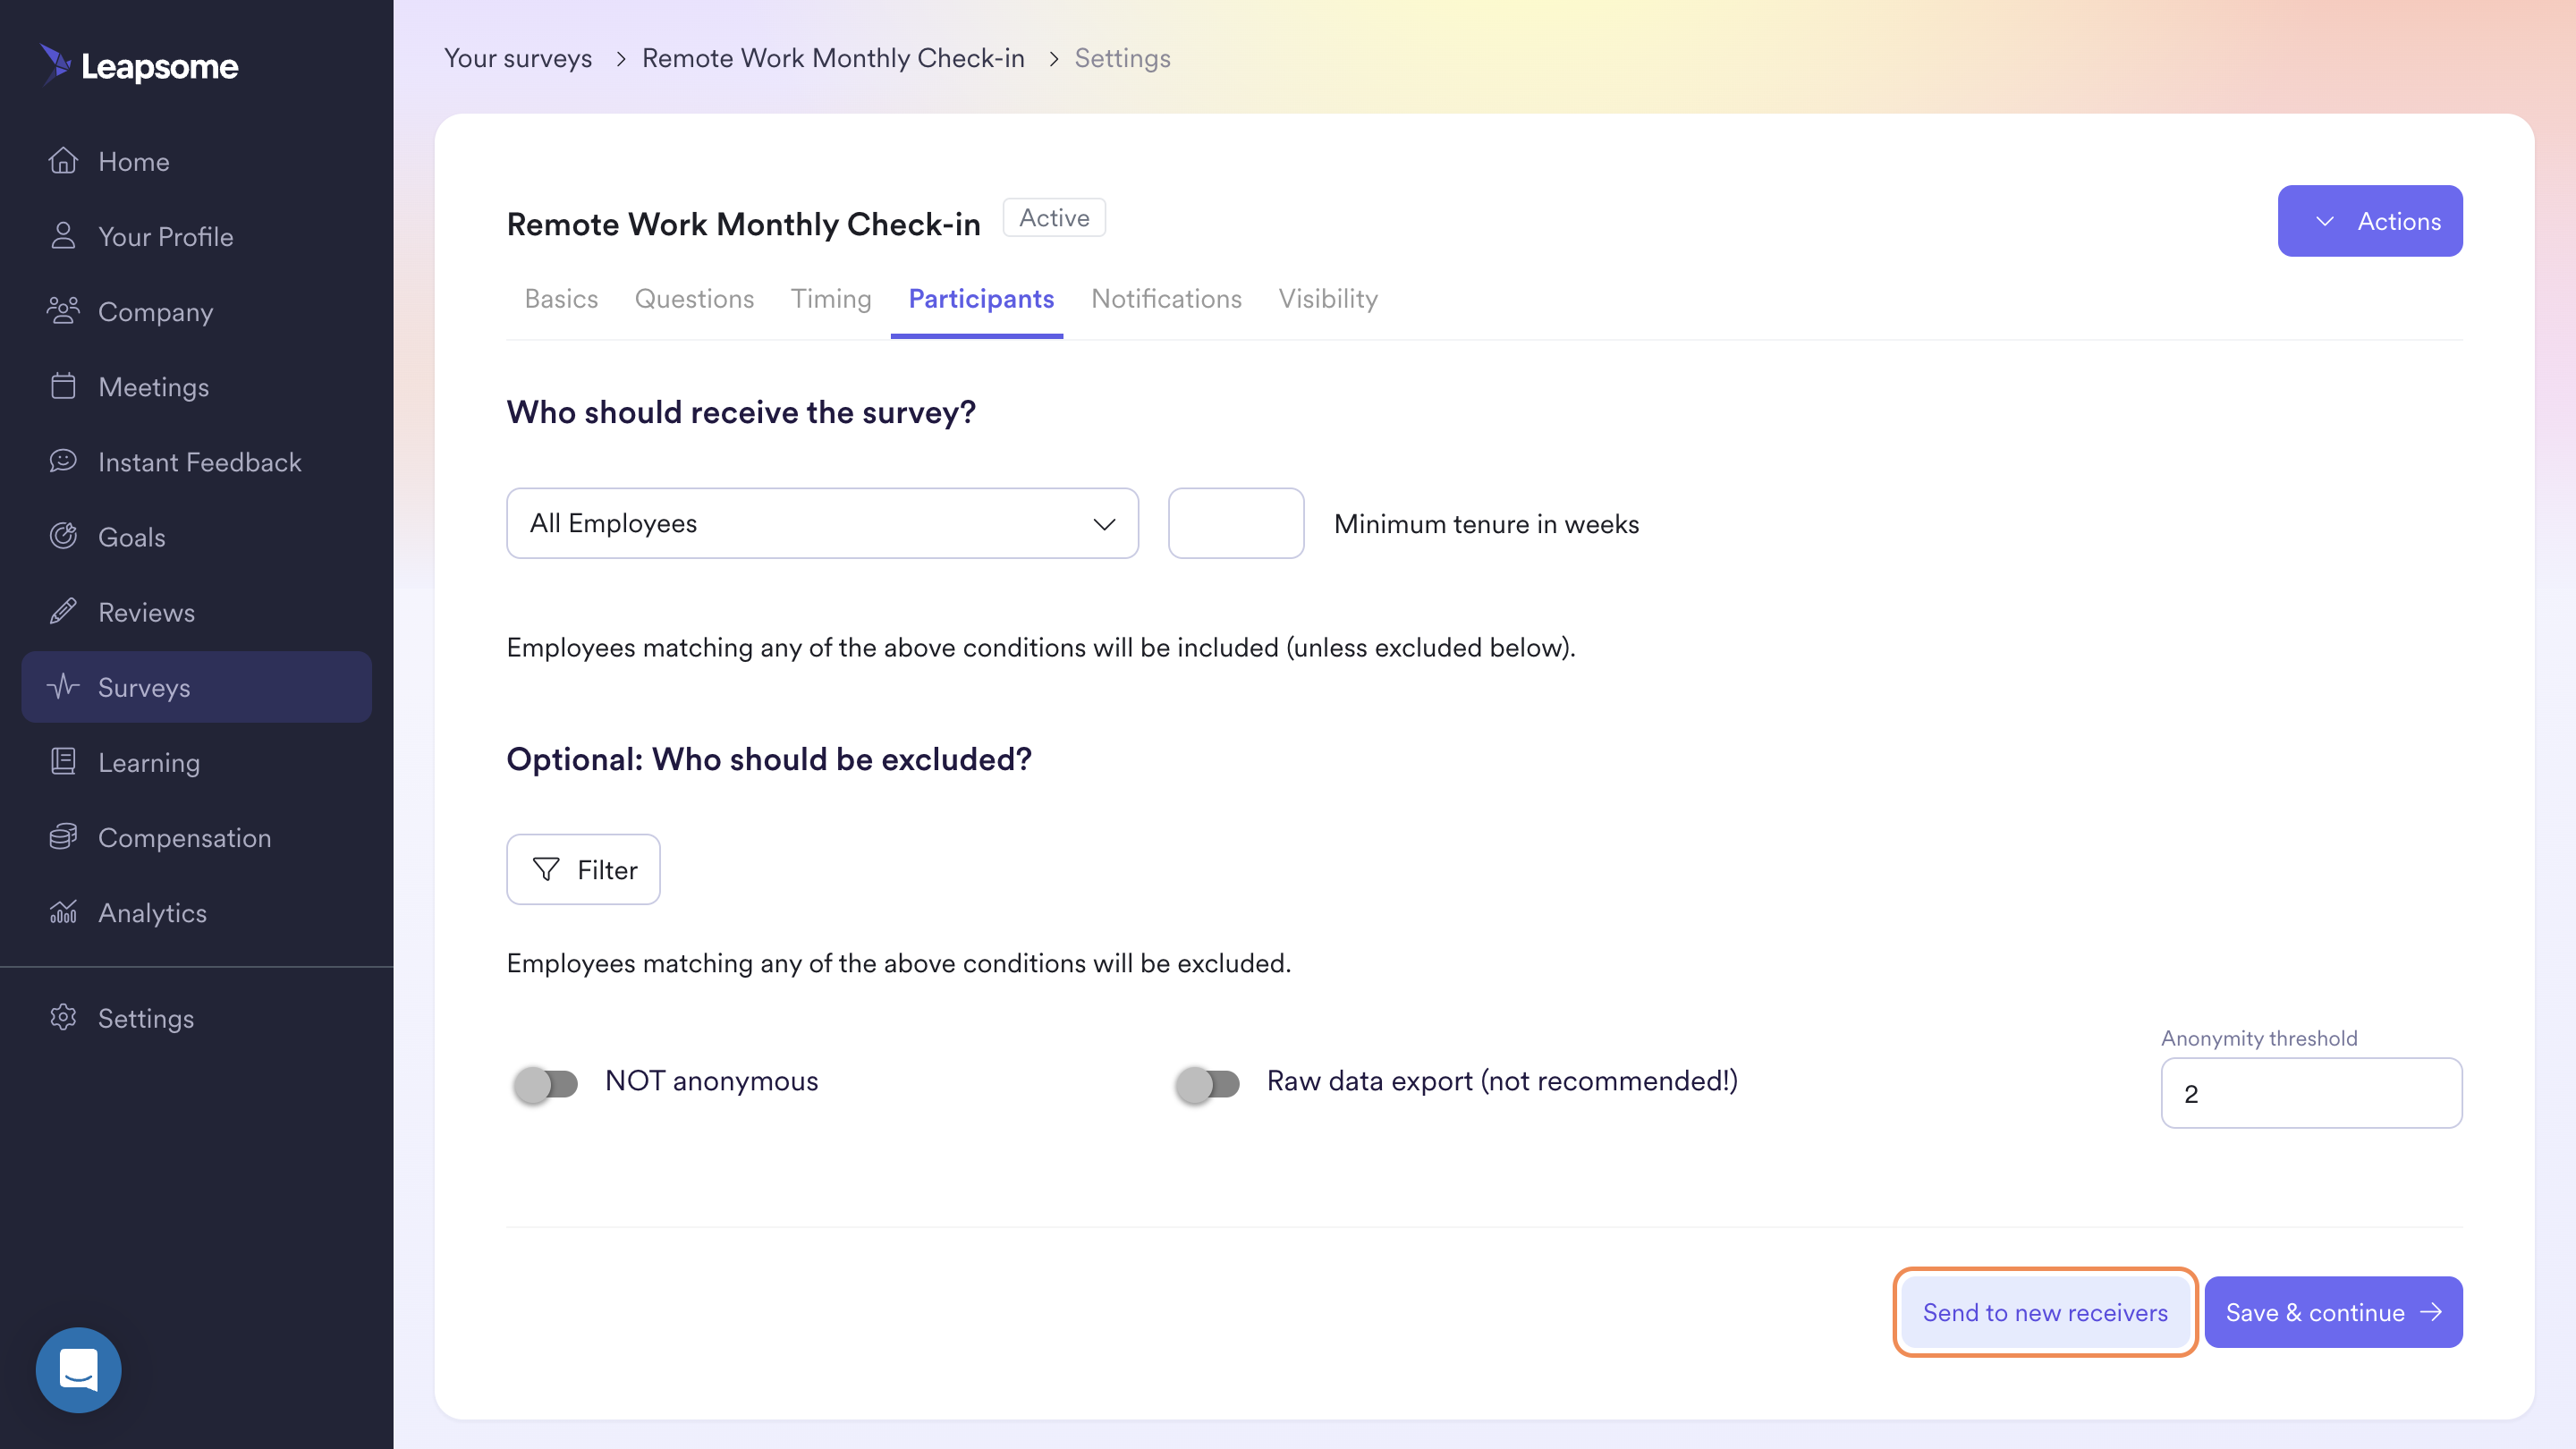
Task: Toggle the NOT anonymous switch
Action: (546, 1083)
